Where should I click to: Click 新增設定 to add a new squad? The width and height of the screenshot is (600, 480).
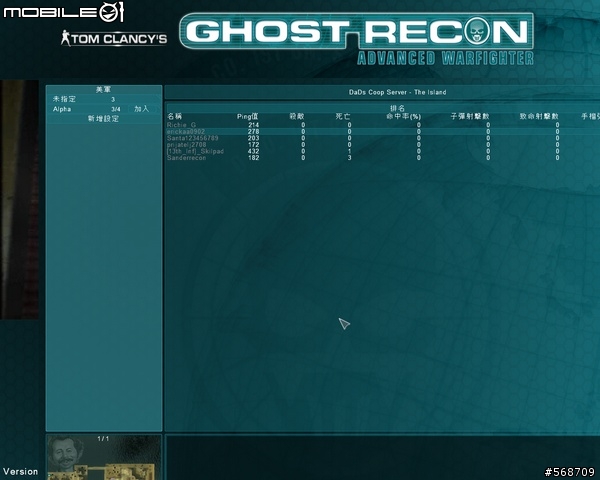click(x=103, y=119)
